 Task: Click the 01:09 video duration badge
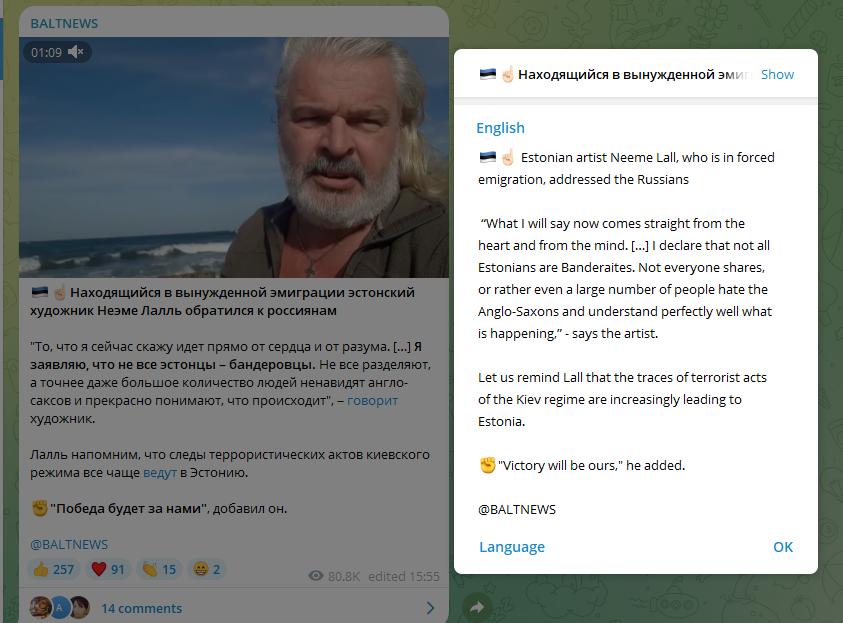pos(46,52)
